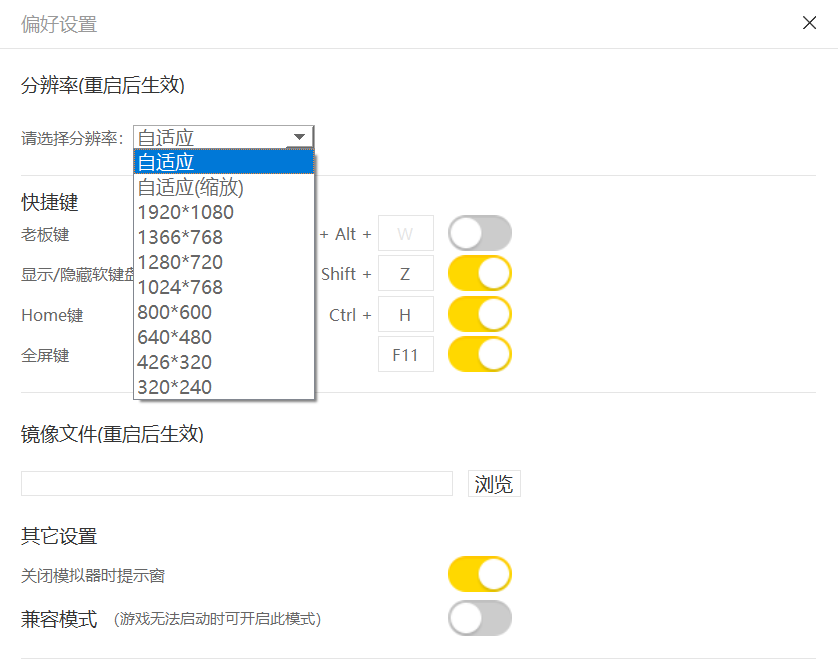Enable the 老板键 toggle switch

[479, 233]
